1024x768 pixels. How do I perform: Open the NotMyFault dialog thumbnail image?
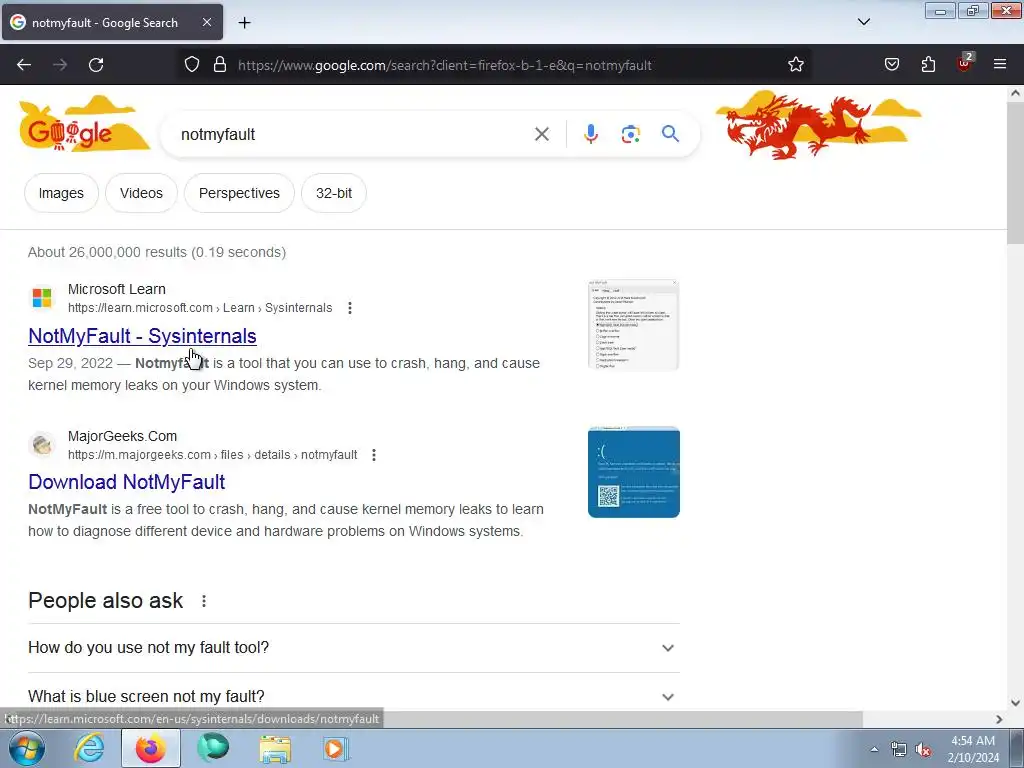[633, 325]
